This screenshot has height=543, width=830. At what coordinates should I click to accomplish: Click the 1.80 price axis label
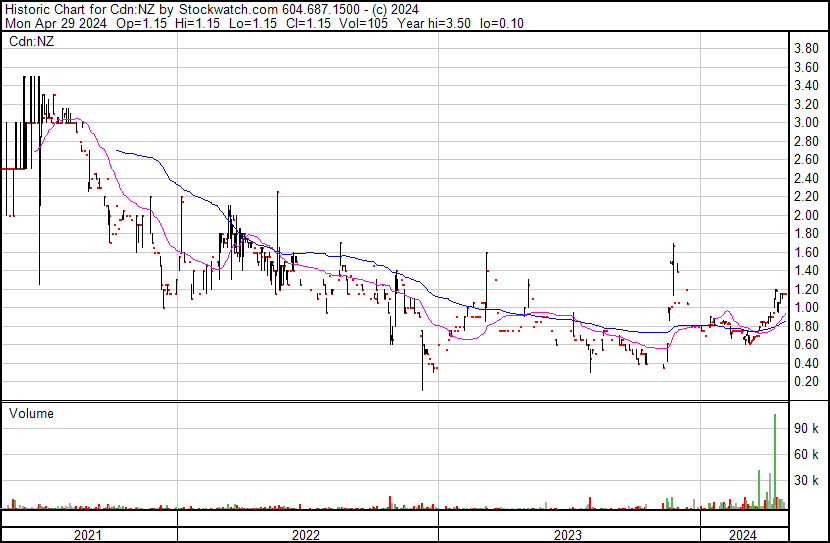click(806, 233)
